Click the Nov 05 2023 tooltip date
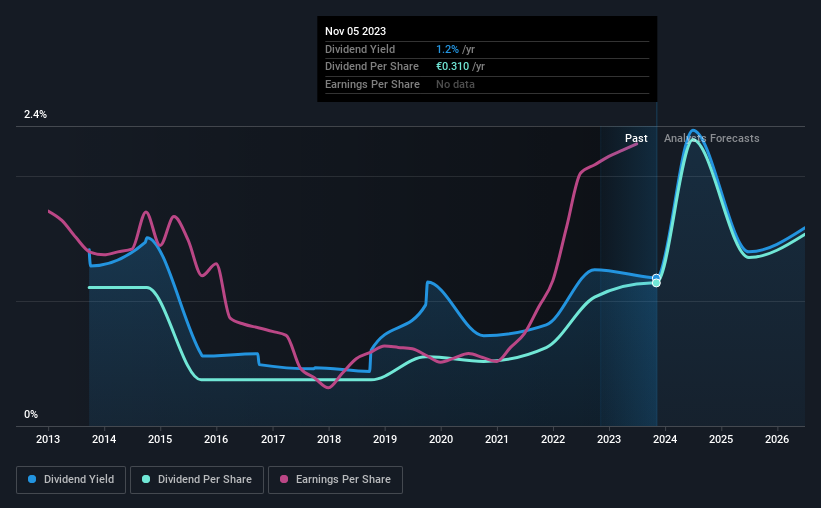Screen dimensions: 821x508 coord(356,31)
